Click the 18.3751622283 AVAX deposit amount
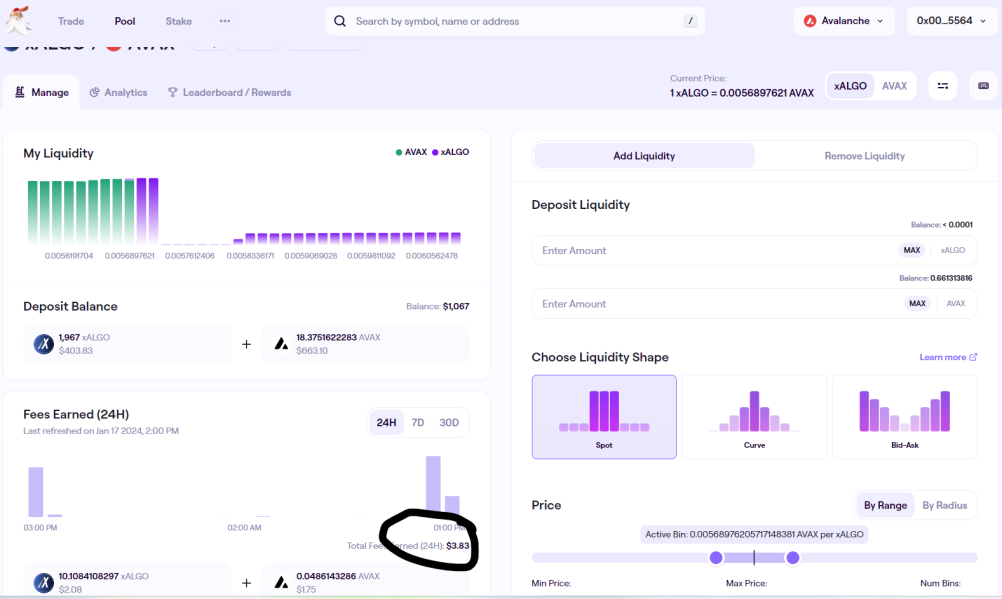 tap(338, 337)
